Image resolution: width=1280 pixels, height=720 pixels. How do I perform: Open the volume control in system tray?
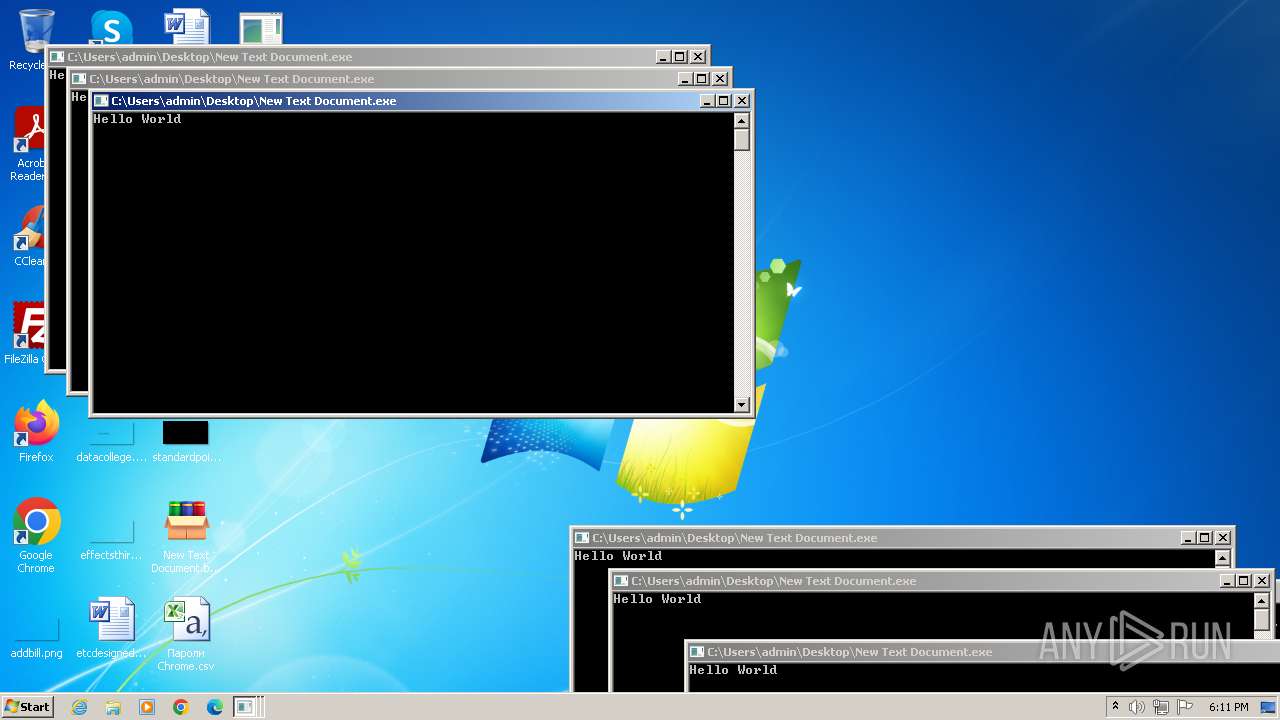(x=1137, y=707)
